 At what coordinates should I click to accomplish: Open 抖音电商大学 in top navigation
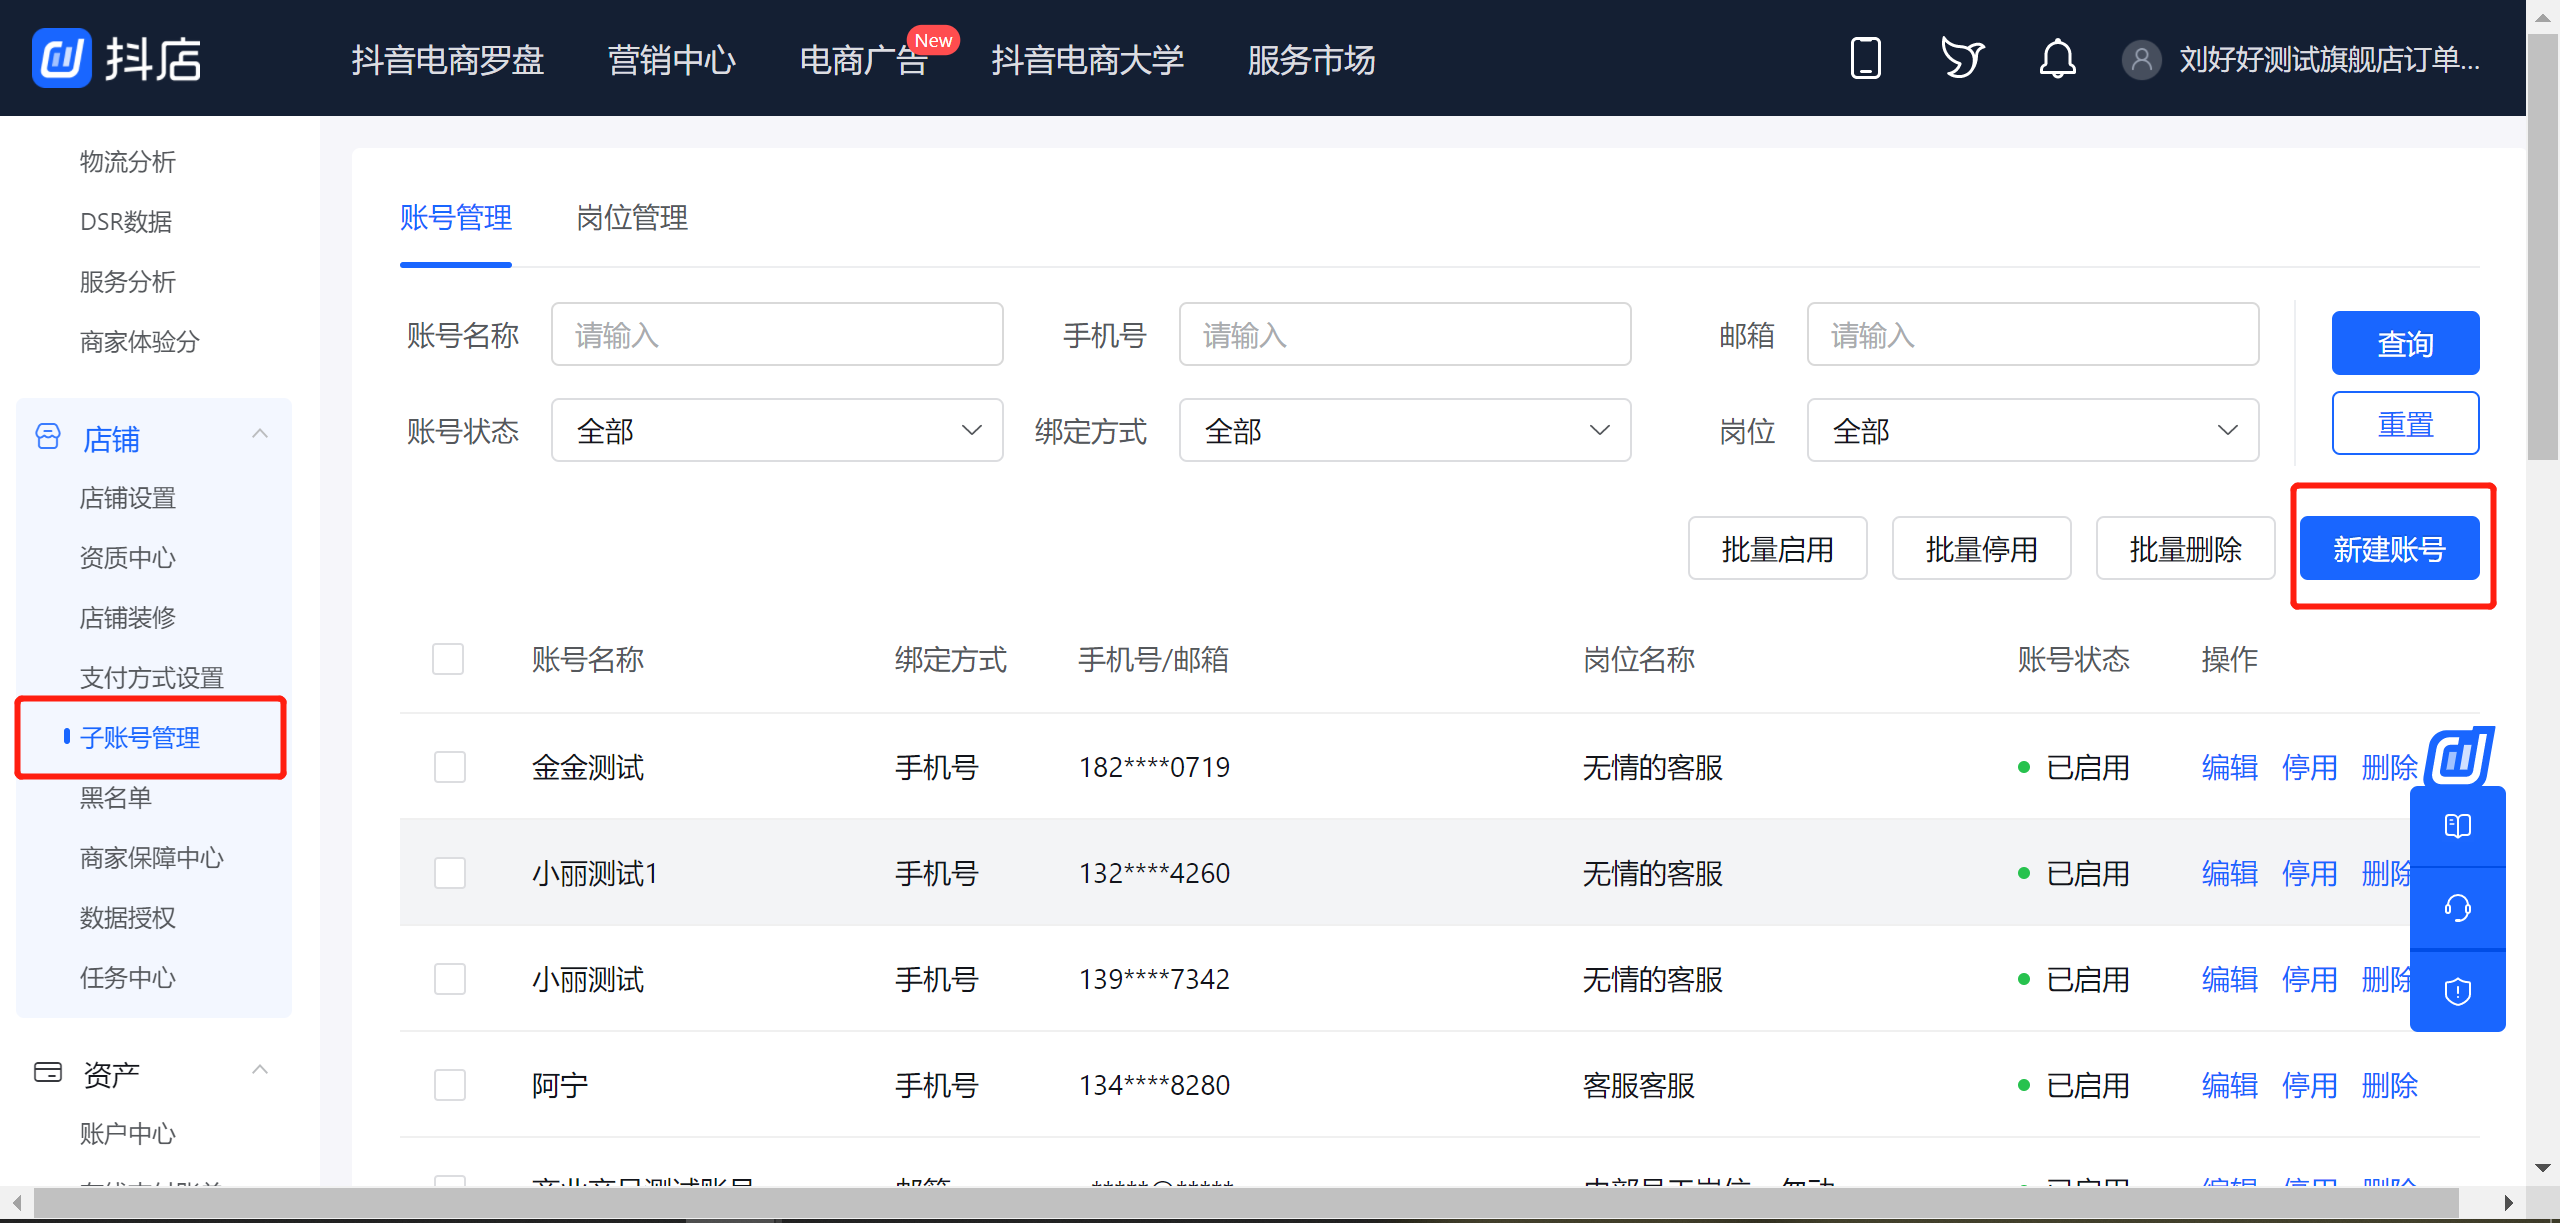[x=1088, y=60]
